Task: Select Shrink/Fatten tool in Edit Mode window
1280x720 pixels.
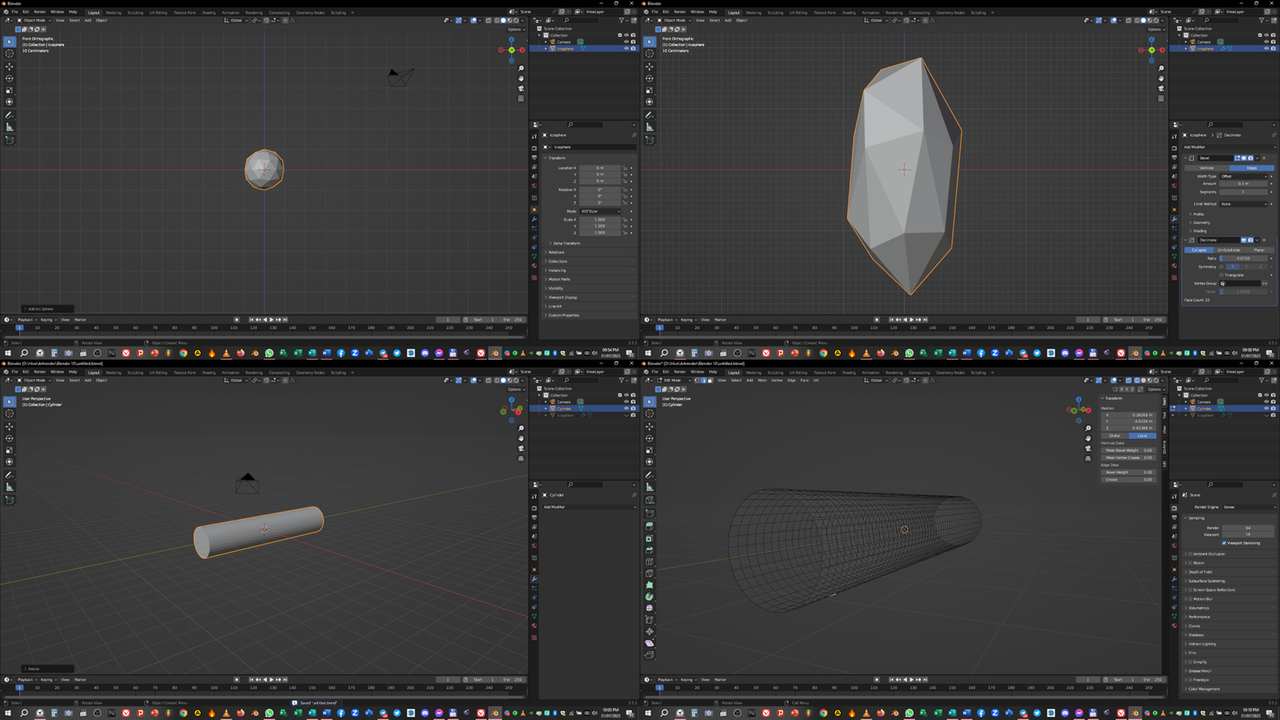Action: [649, 631]
